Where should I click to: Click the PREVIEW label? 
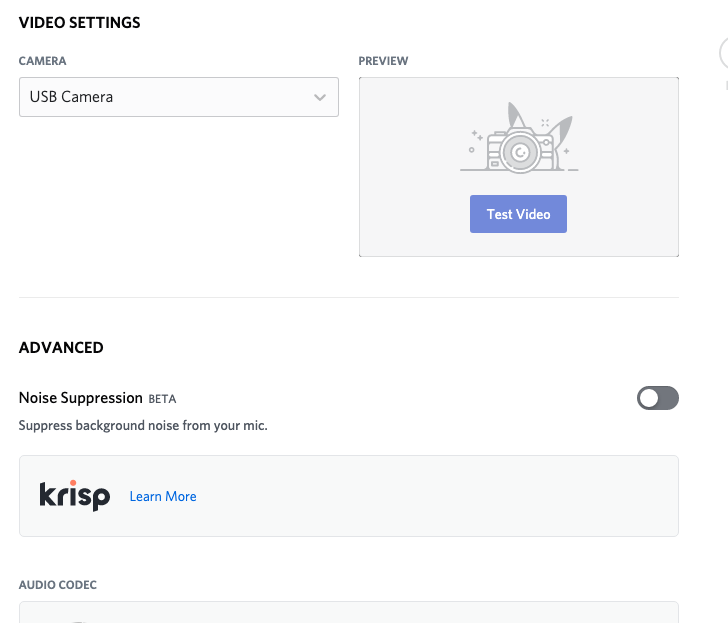point(383,61)
